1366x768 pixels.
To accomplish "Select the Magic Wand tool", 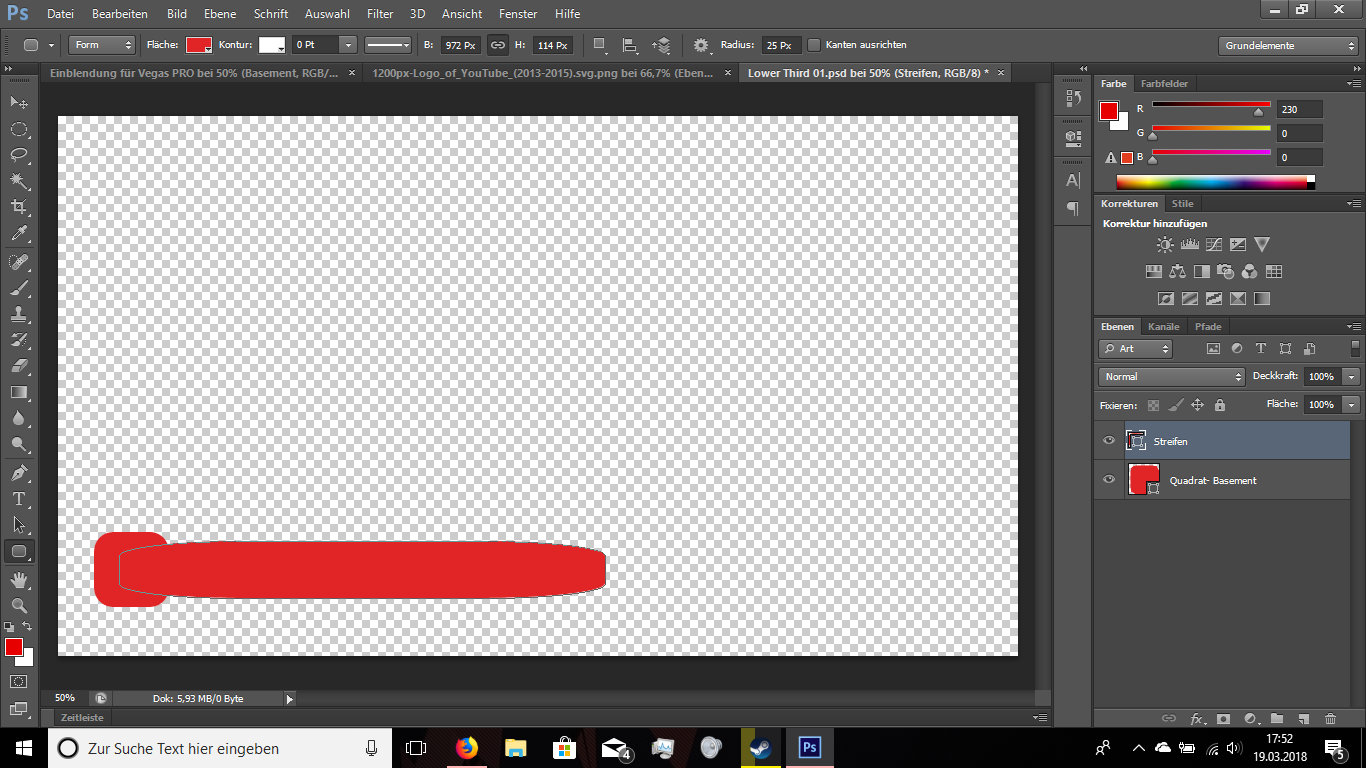I will pyautogui.click(x=18, y=181).
